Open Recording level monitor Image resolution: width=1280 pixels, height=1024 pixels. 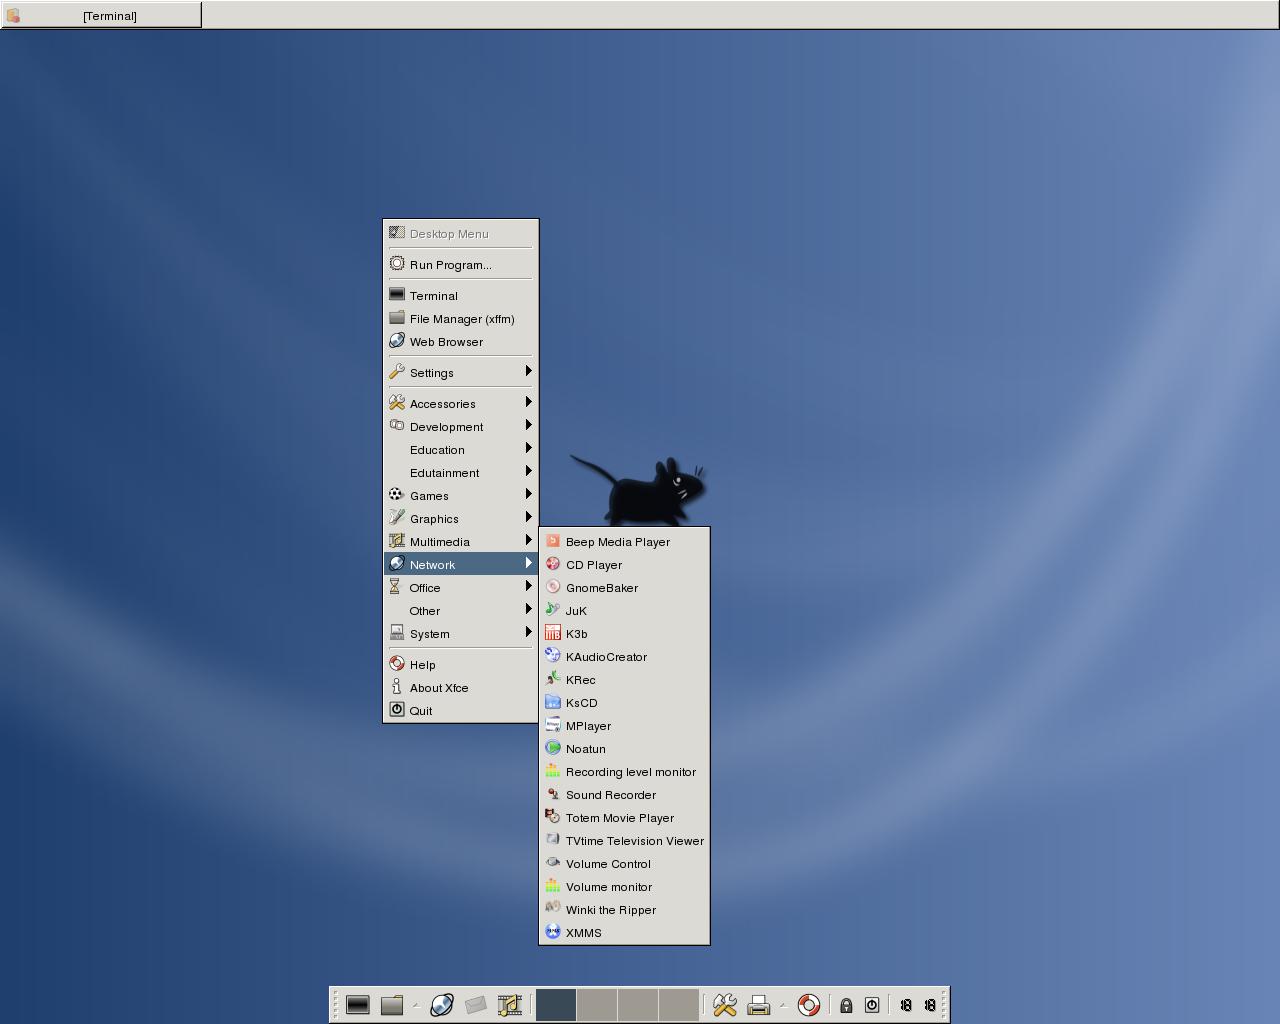pyautogui.click(x=624, y=771)
